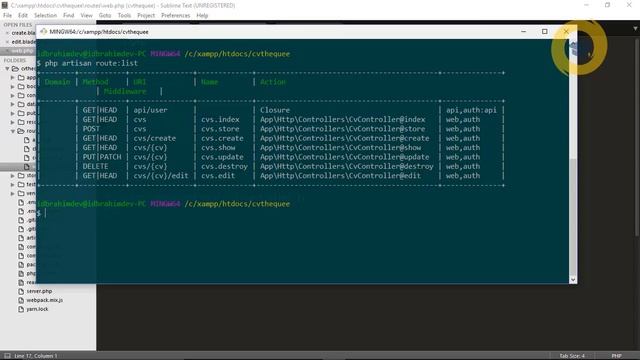
Task: Click the ven folder icon
Action: pos(21,193)
